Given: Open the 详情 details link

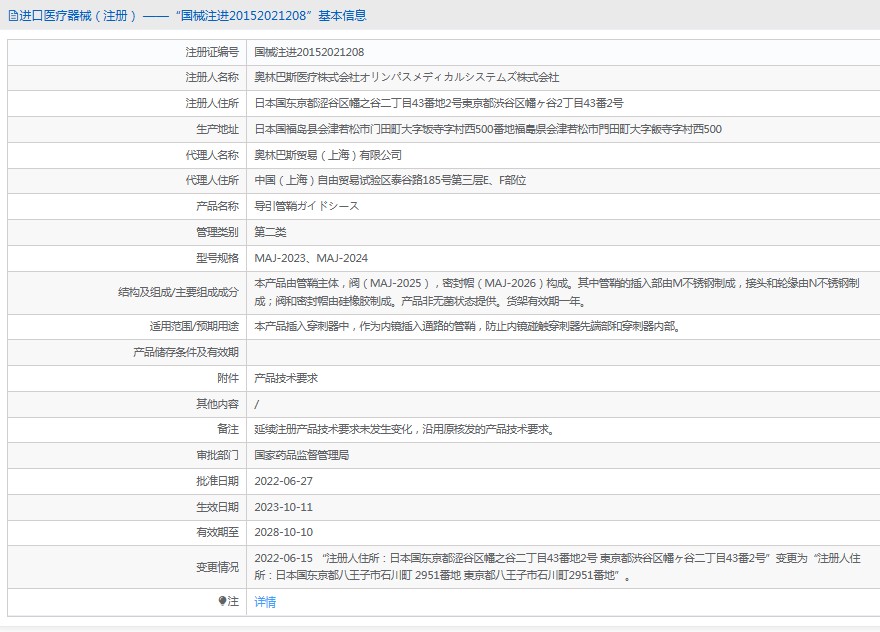Looking at the screenshot, I should point(265,602).
